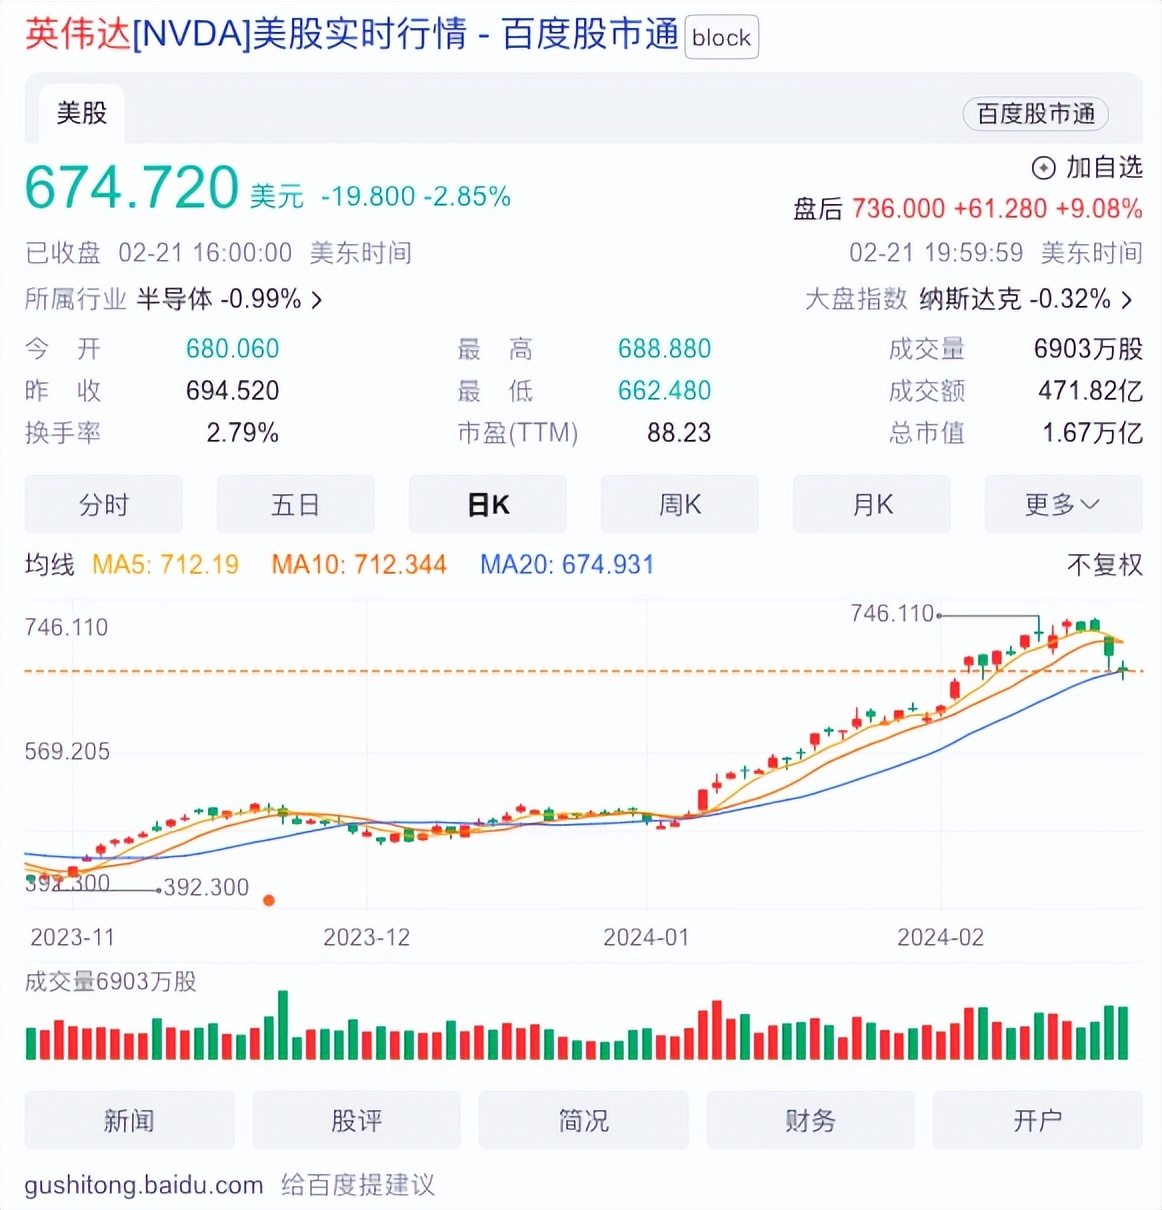This screenshot has width=1162, height=1210.
Task: Click the 开户 button
Action: pyautogui.click(x=1038, y=1121)
